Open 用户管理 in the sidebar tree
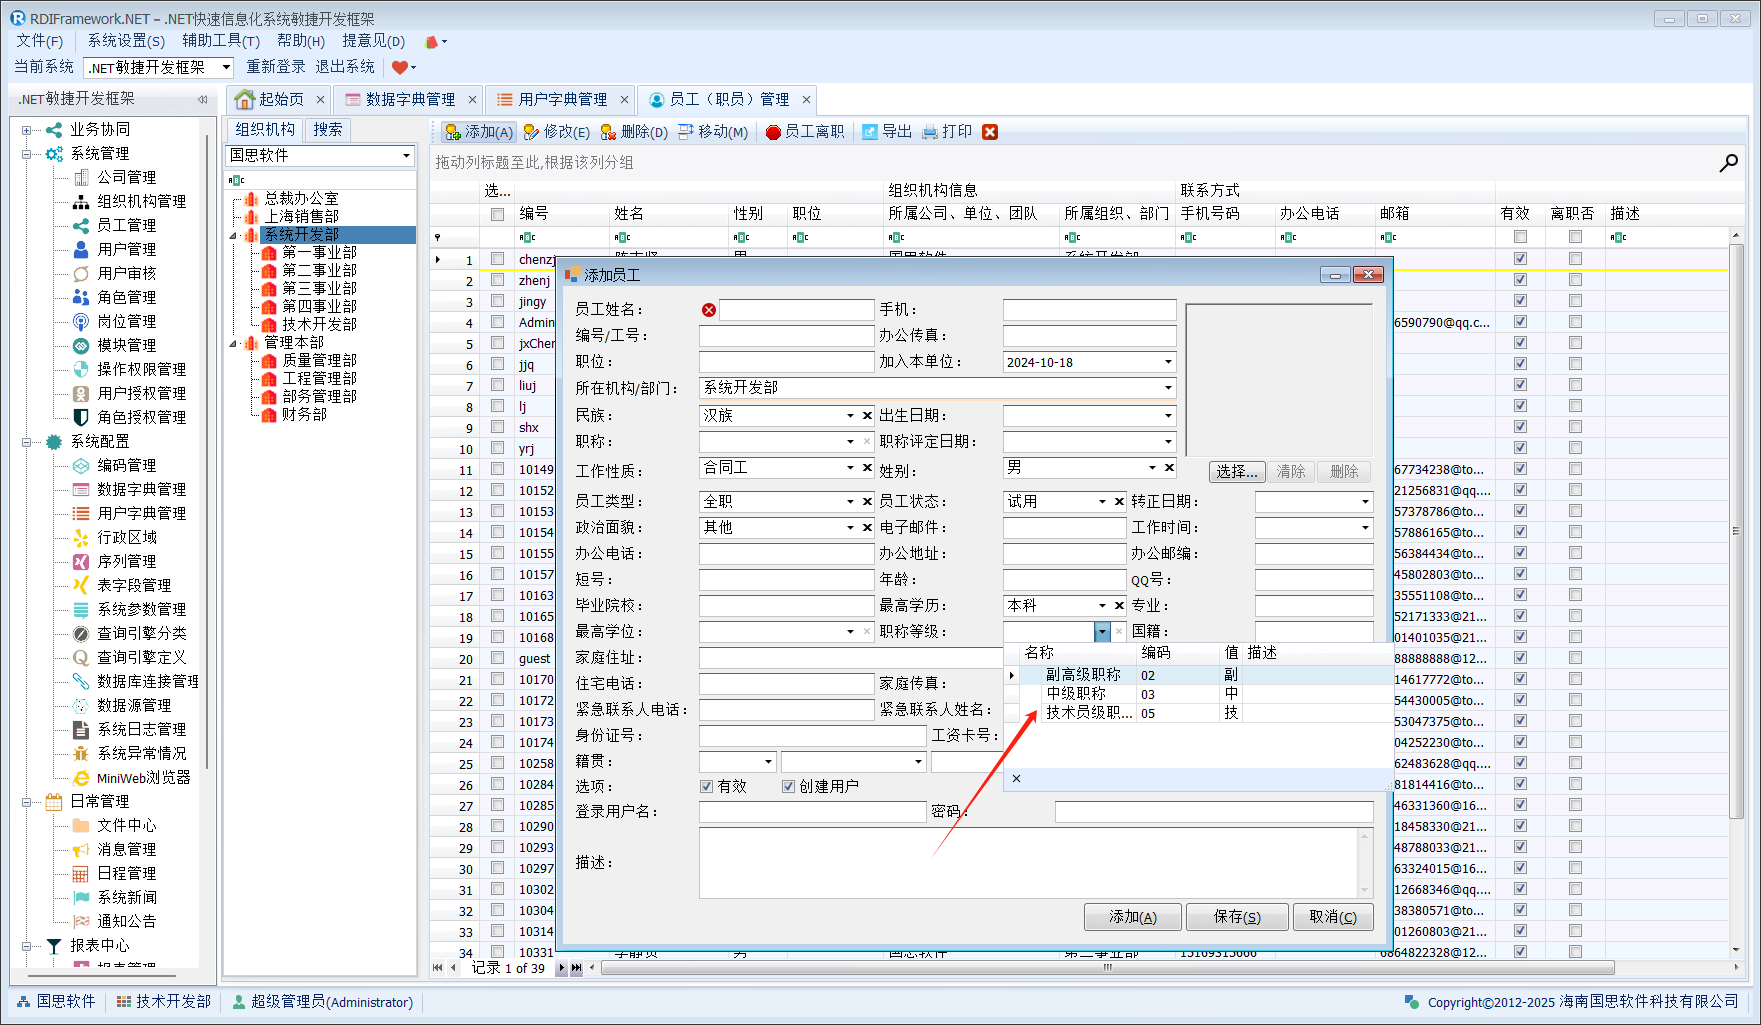Image resolution: width=1761 pixels, height=1025 pixels. point(126,249)
